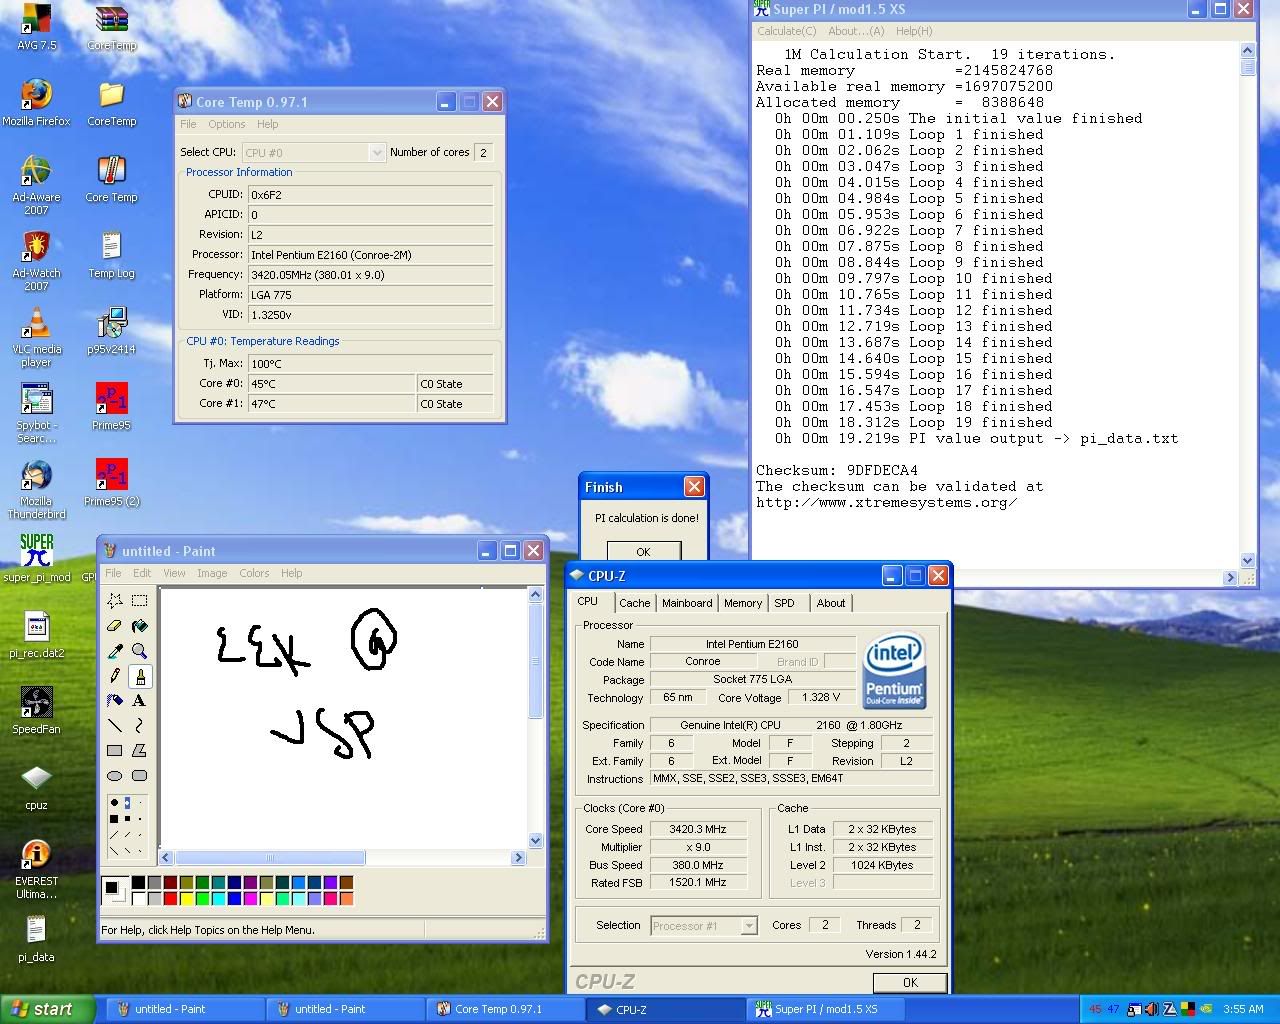
Task: Pick the bright green color swatch
Action: point(203,898)
